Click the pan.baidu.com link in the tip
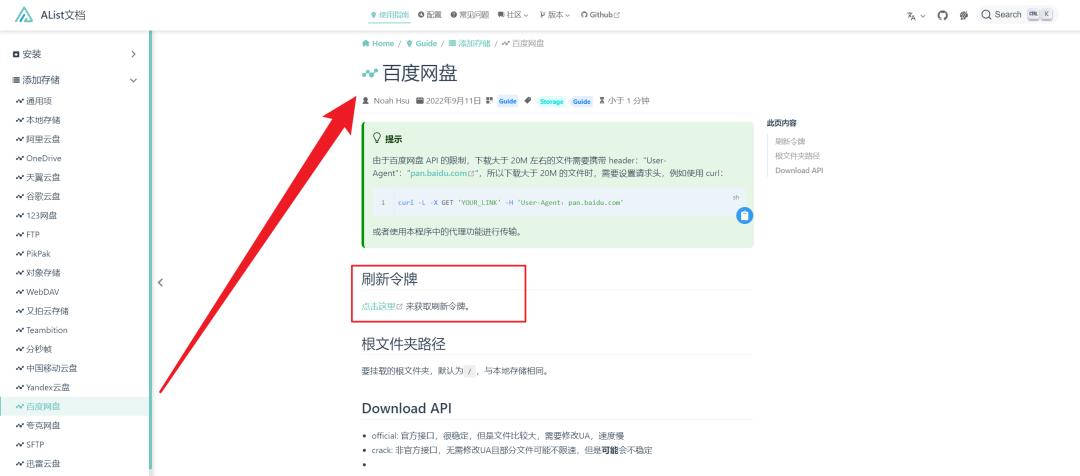1080x476 pixels. click(441, 174)
